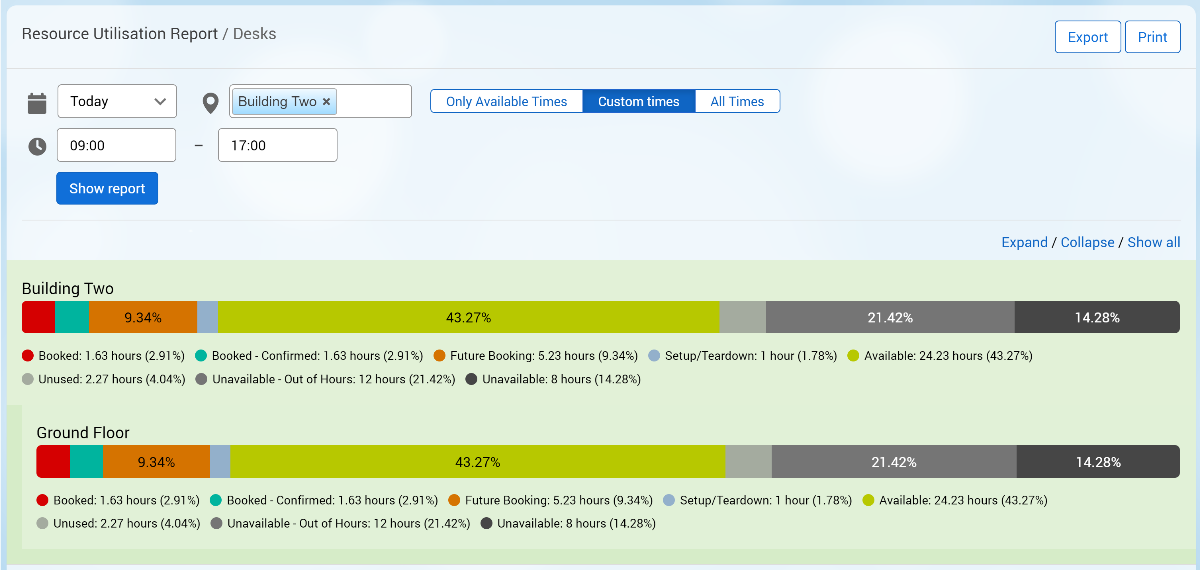Collapse all report sections
The width and height of the screenshot is (1200, 570).
tap(1087, 242)
